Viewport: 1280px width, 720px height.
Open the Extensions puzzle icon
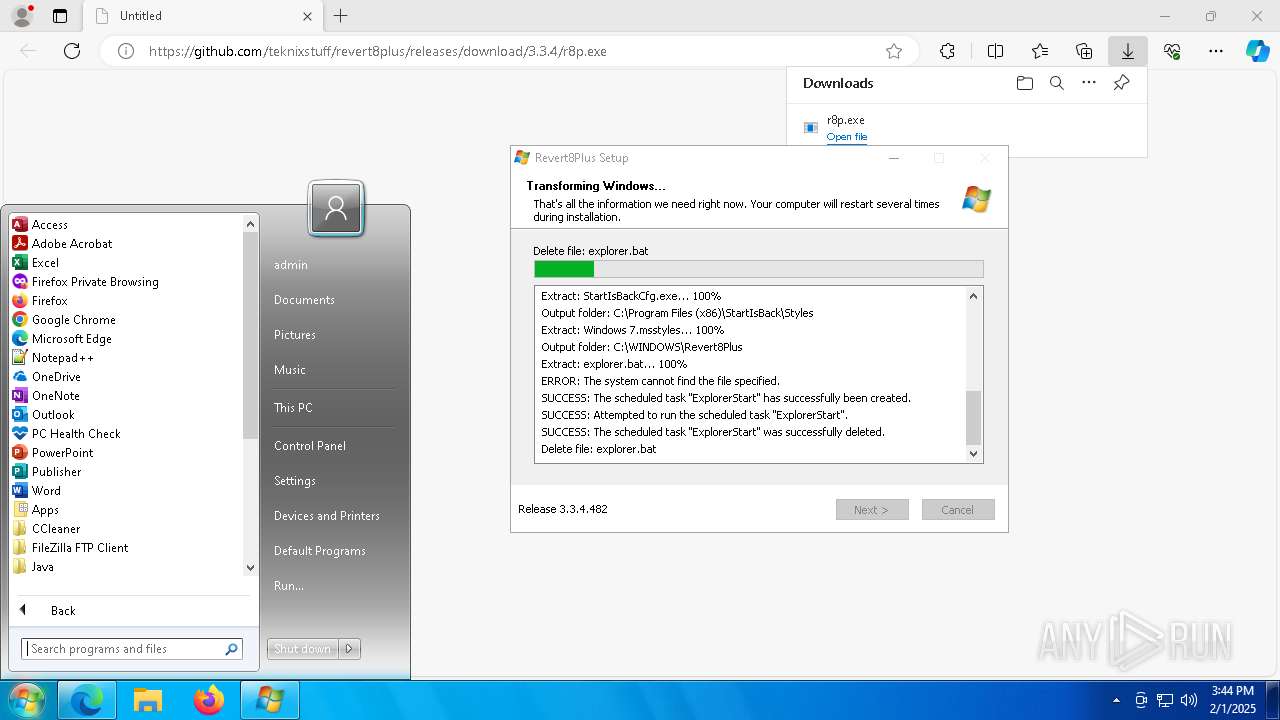point(947,51)
